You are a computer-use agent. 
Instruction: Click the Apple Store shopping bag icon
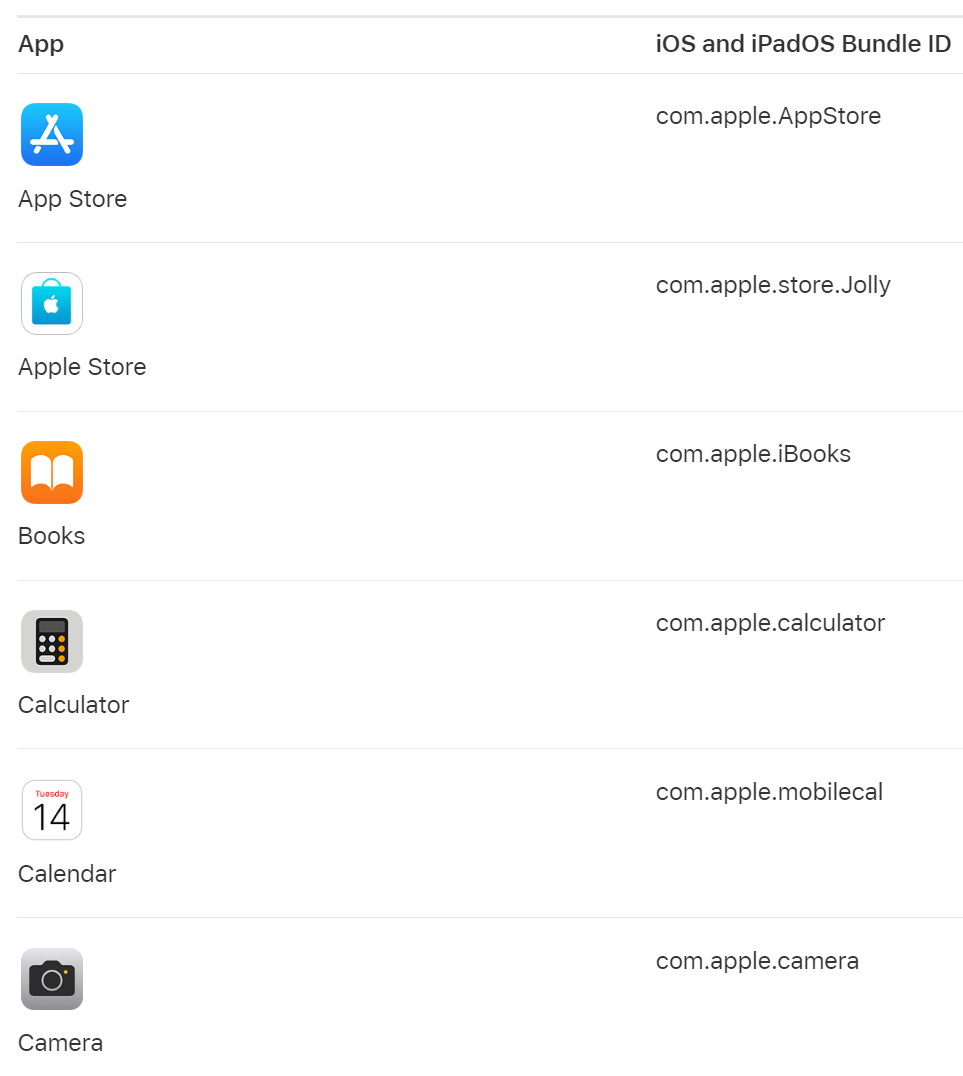[52, 303]
